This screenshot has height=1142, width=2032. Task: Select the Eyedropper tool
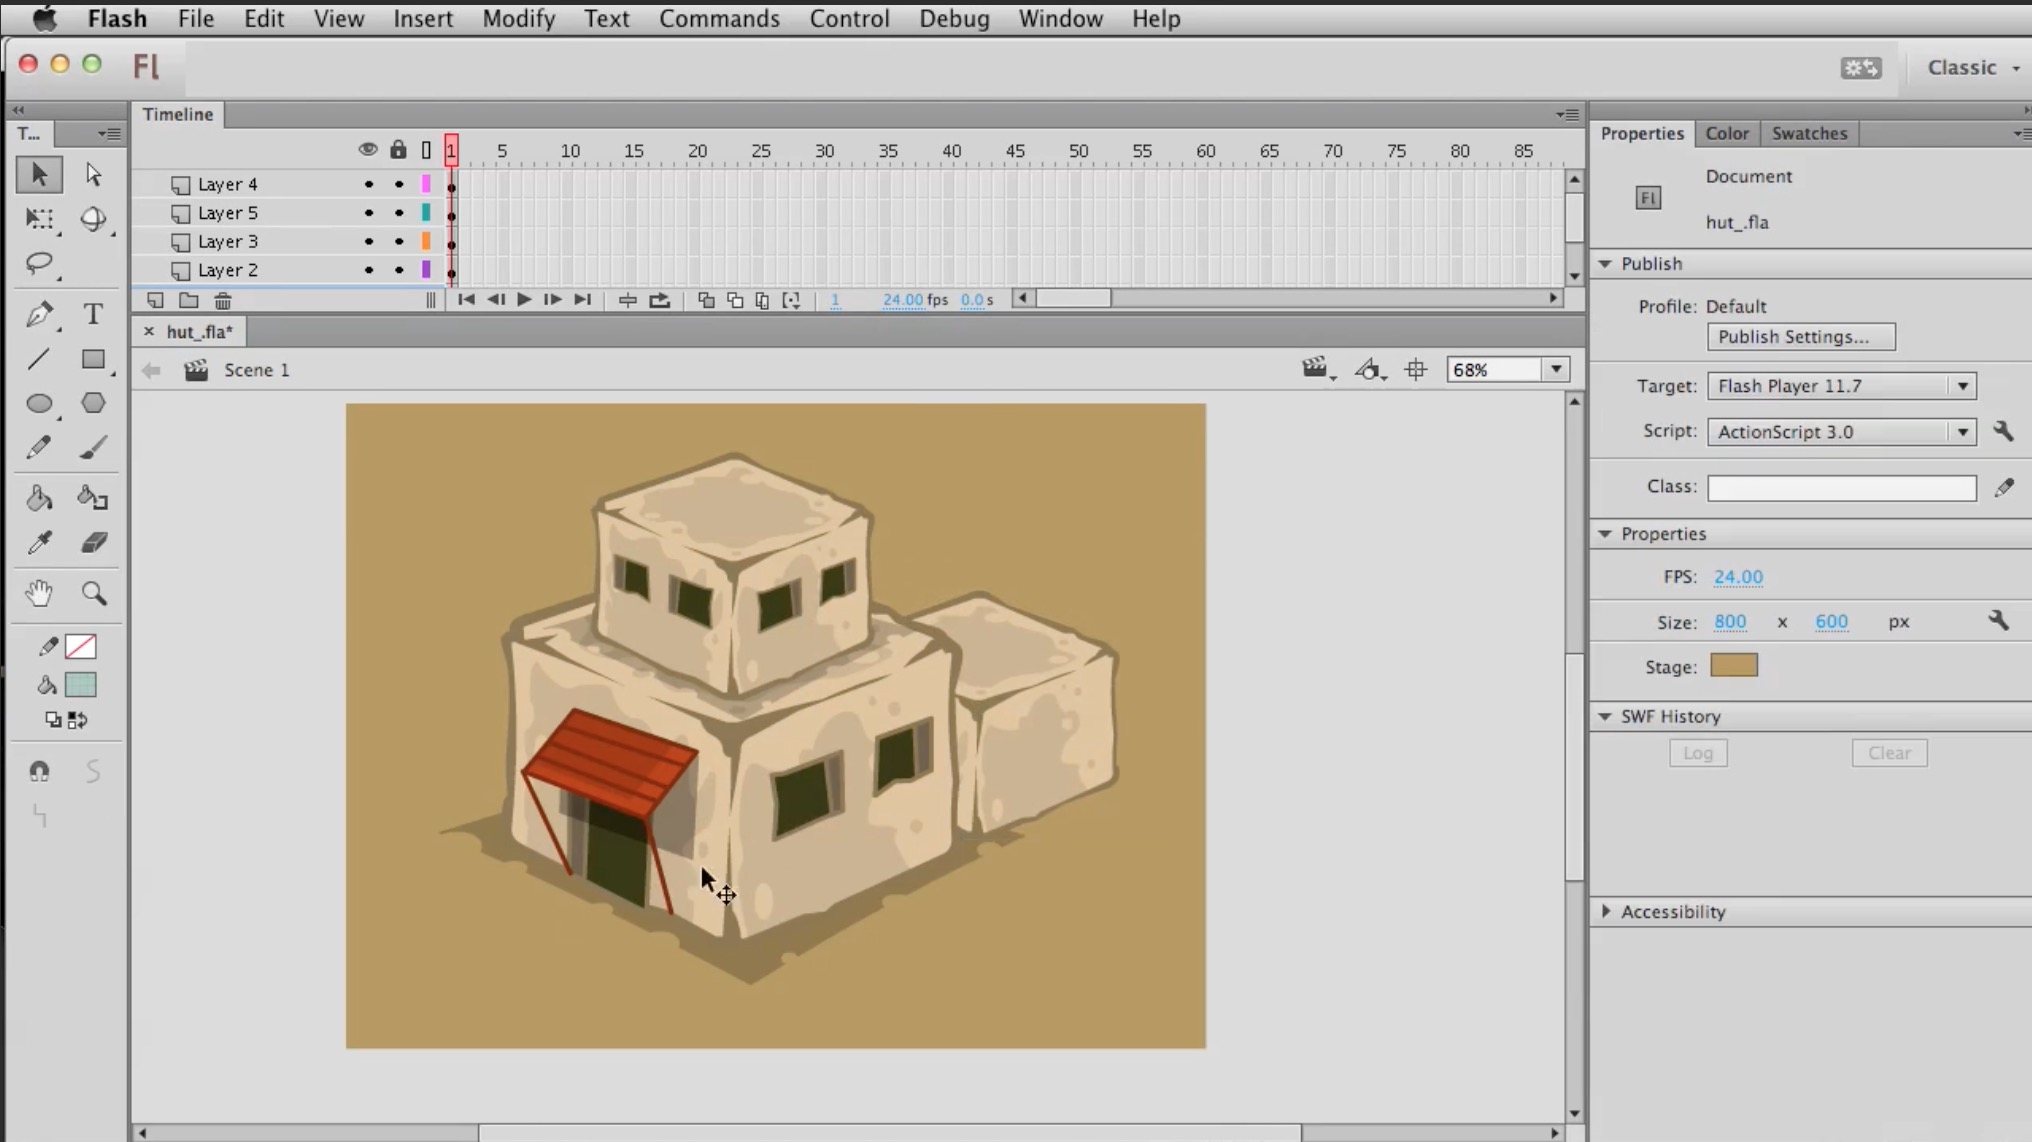point(39,542)
